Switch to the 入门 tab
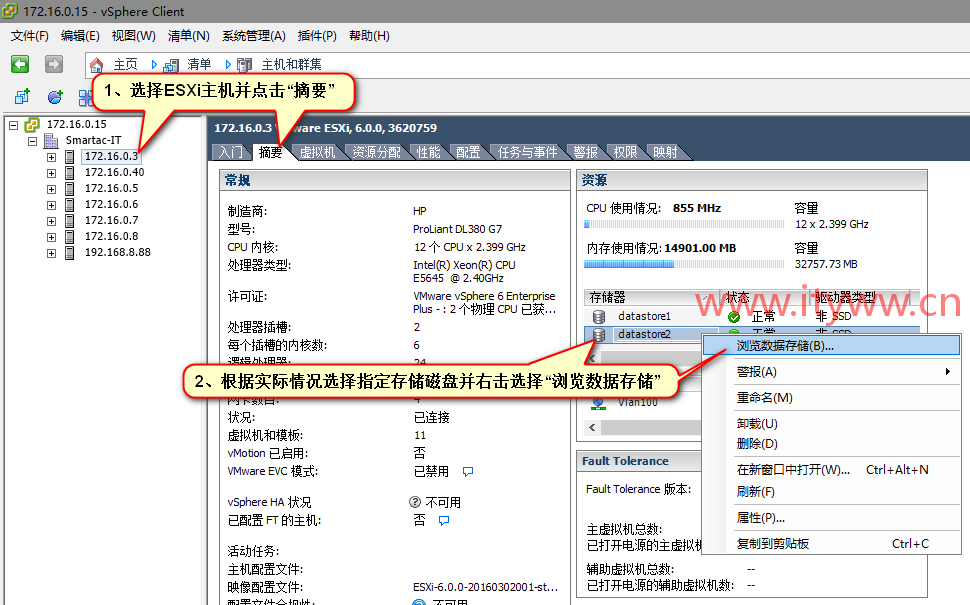 click(x=231, y=152)
